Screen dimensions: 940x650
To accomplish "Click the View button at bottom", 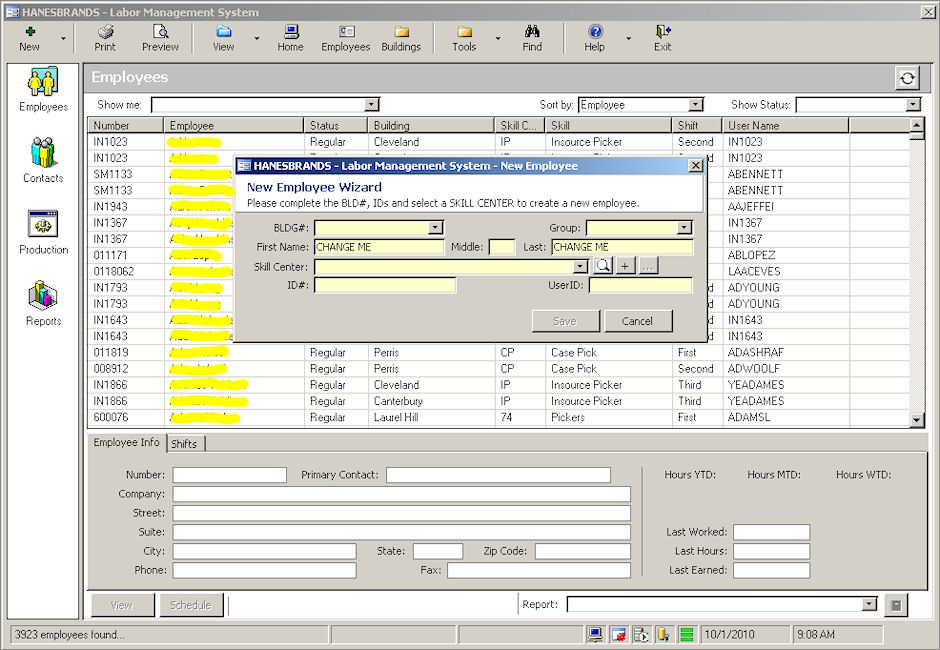I will (x=122, y=605).
